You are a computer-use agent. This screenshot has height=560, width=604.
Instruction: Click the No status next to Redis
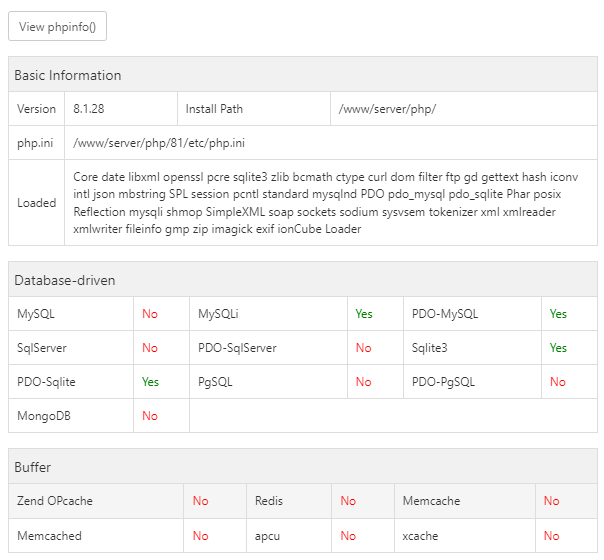[348, 501]
